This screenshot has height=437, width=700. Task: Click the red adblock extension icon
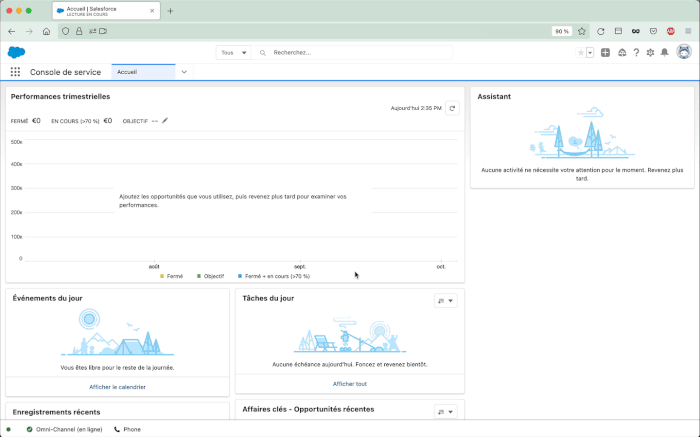click(671, 31)
